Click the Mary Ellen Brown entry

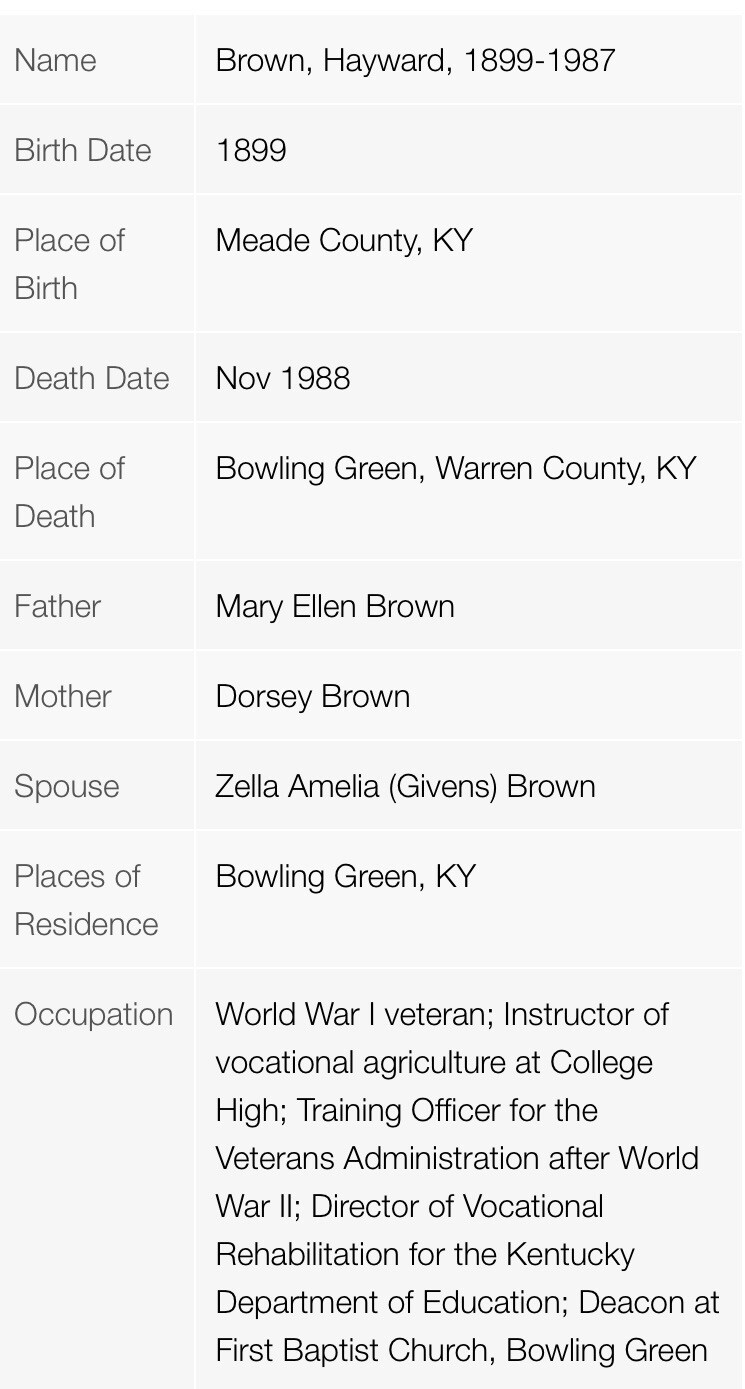335,606
